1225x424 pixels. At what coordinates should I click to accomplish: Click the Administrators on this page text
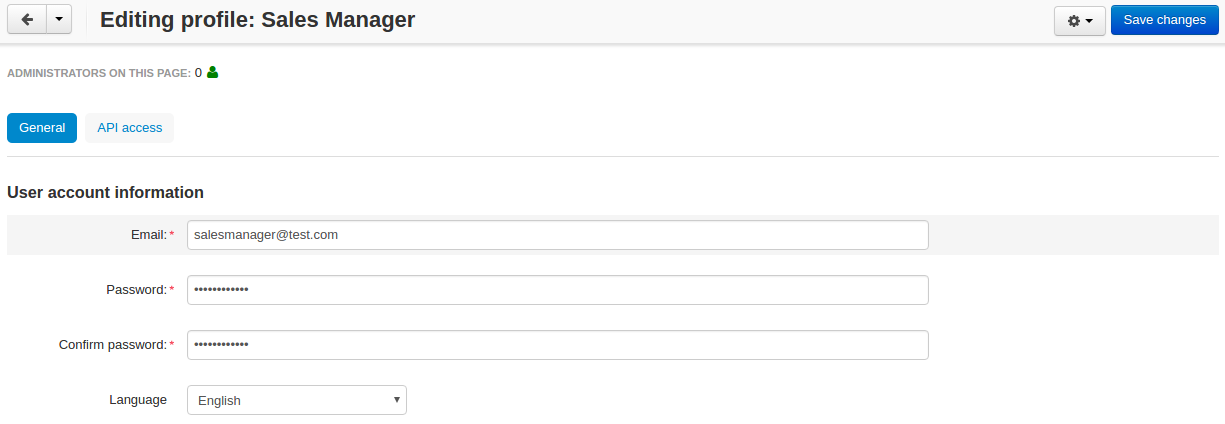click(99, 73)
